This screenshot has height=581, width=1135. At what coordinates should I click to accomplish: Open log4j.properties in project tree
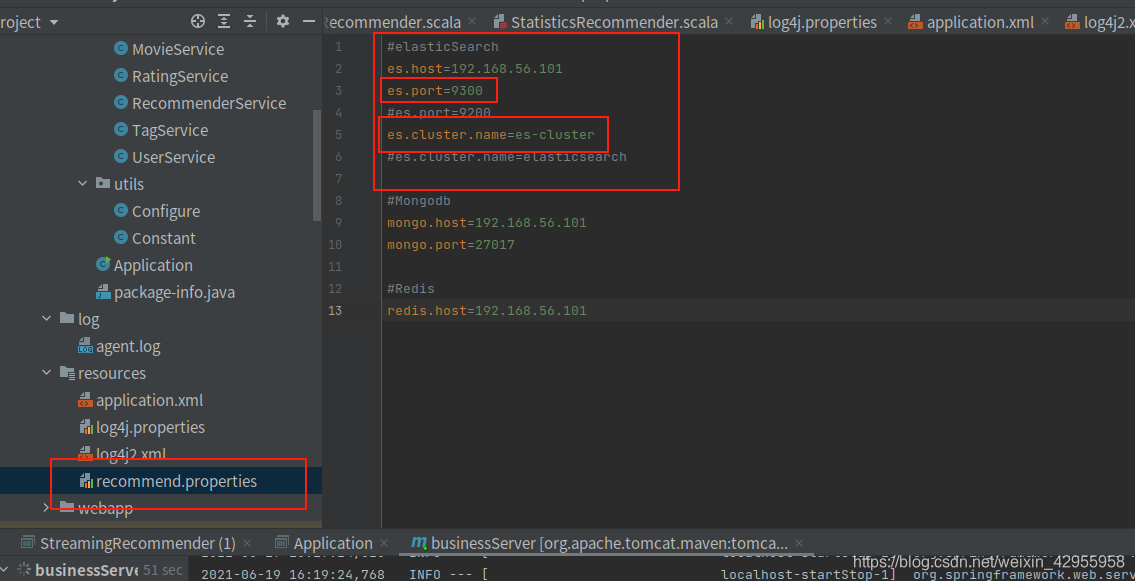click(150, 428)
